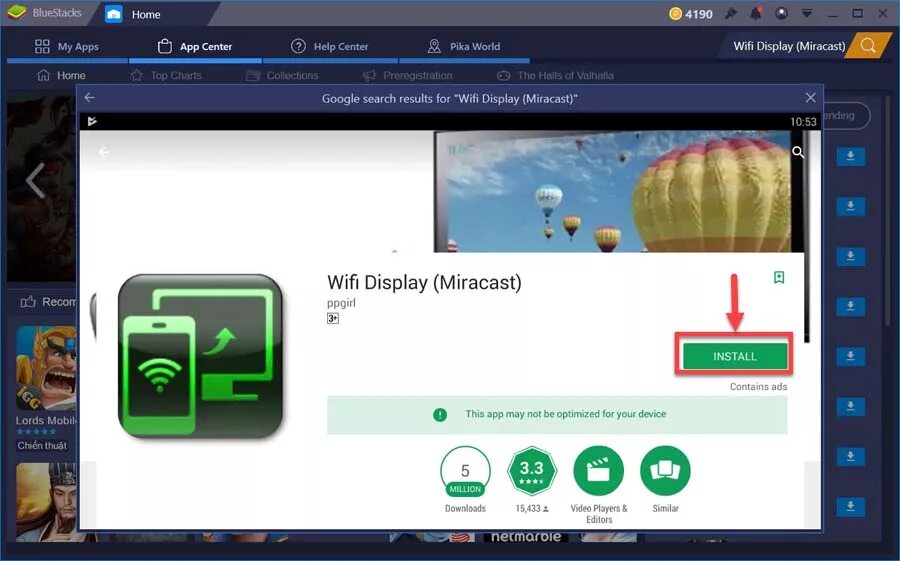This screenshot has width=900, height=561.
Task: Click the orange search magnifier button
Action: click(x=869, y=46)
